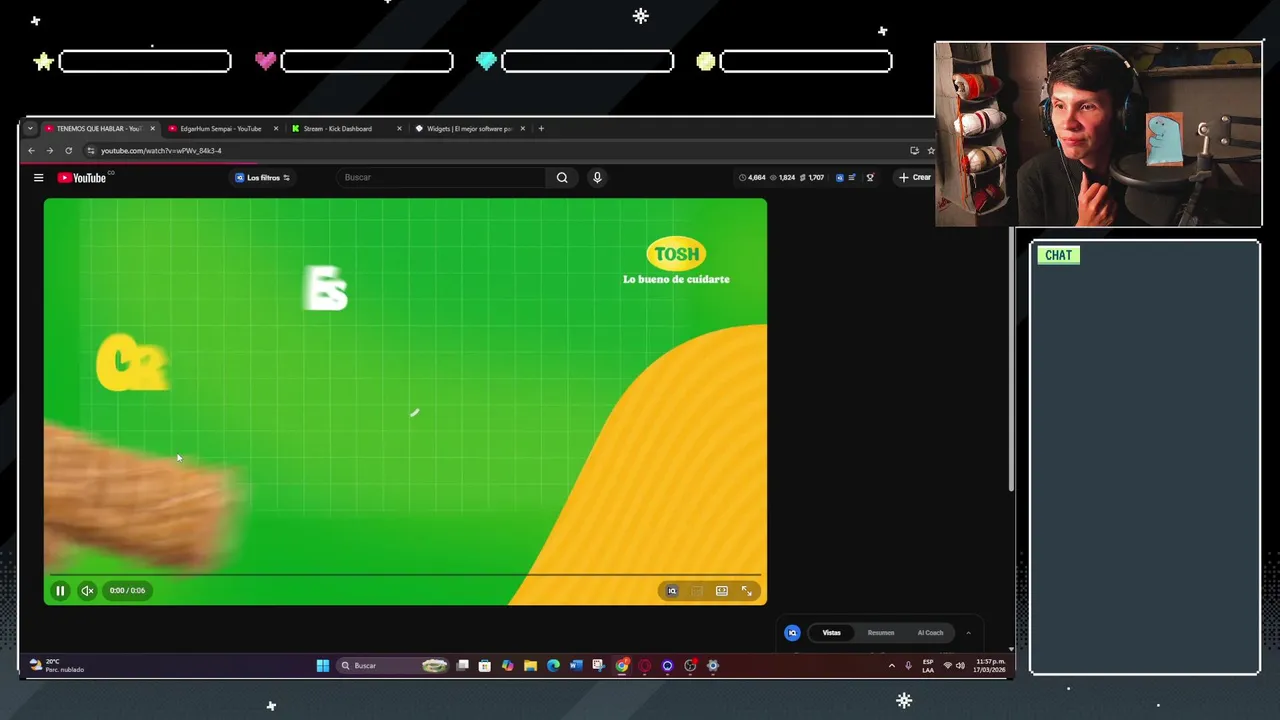The height and width of the screenshot is (720, 1280).
Task: Show hidden system tray icons
Action: coord(892,666)
